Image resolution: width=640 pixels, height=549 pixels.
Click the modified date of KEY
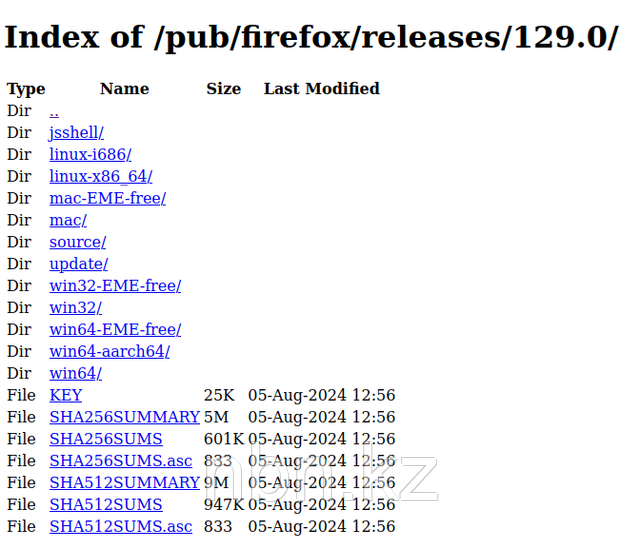tap(322, 396)
